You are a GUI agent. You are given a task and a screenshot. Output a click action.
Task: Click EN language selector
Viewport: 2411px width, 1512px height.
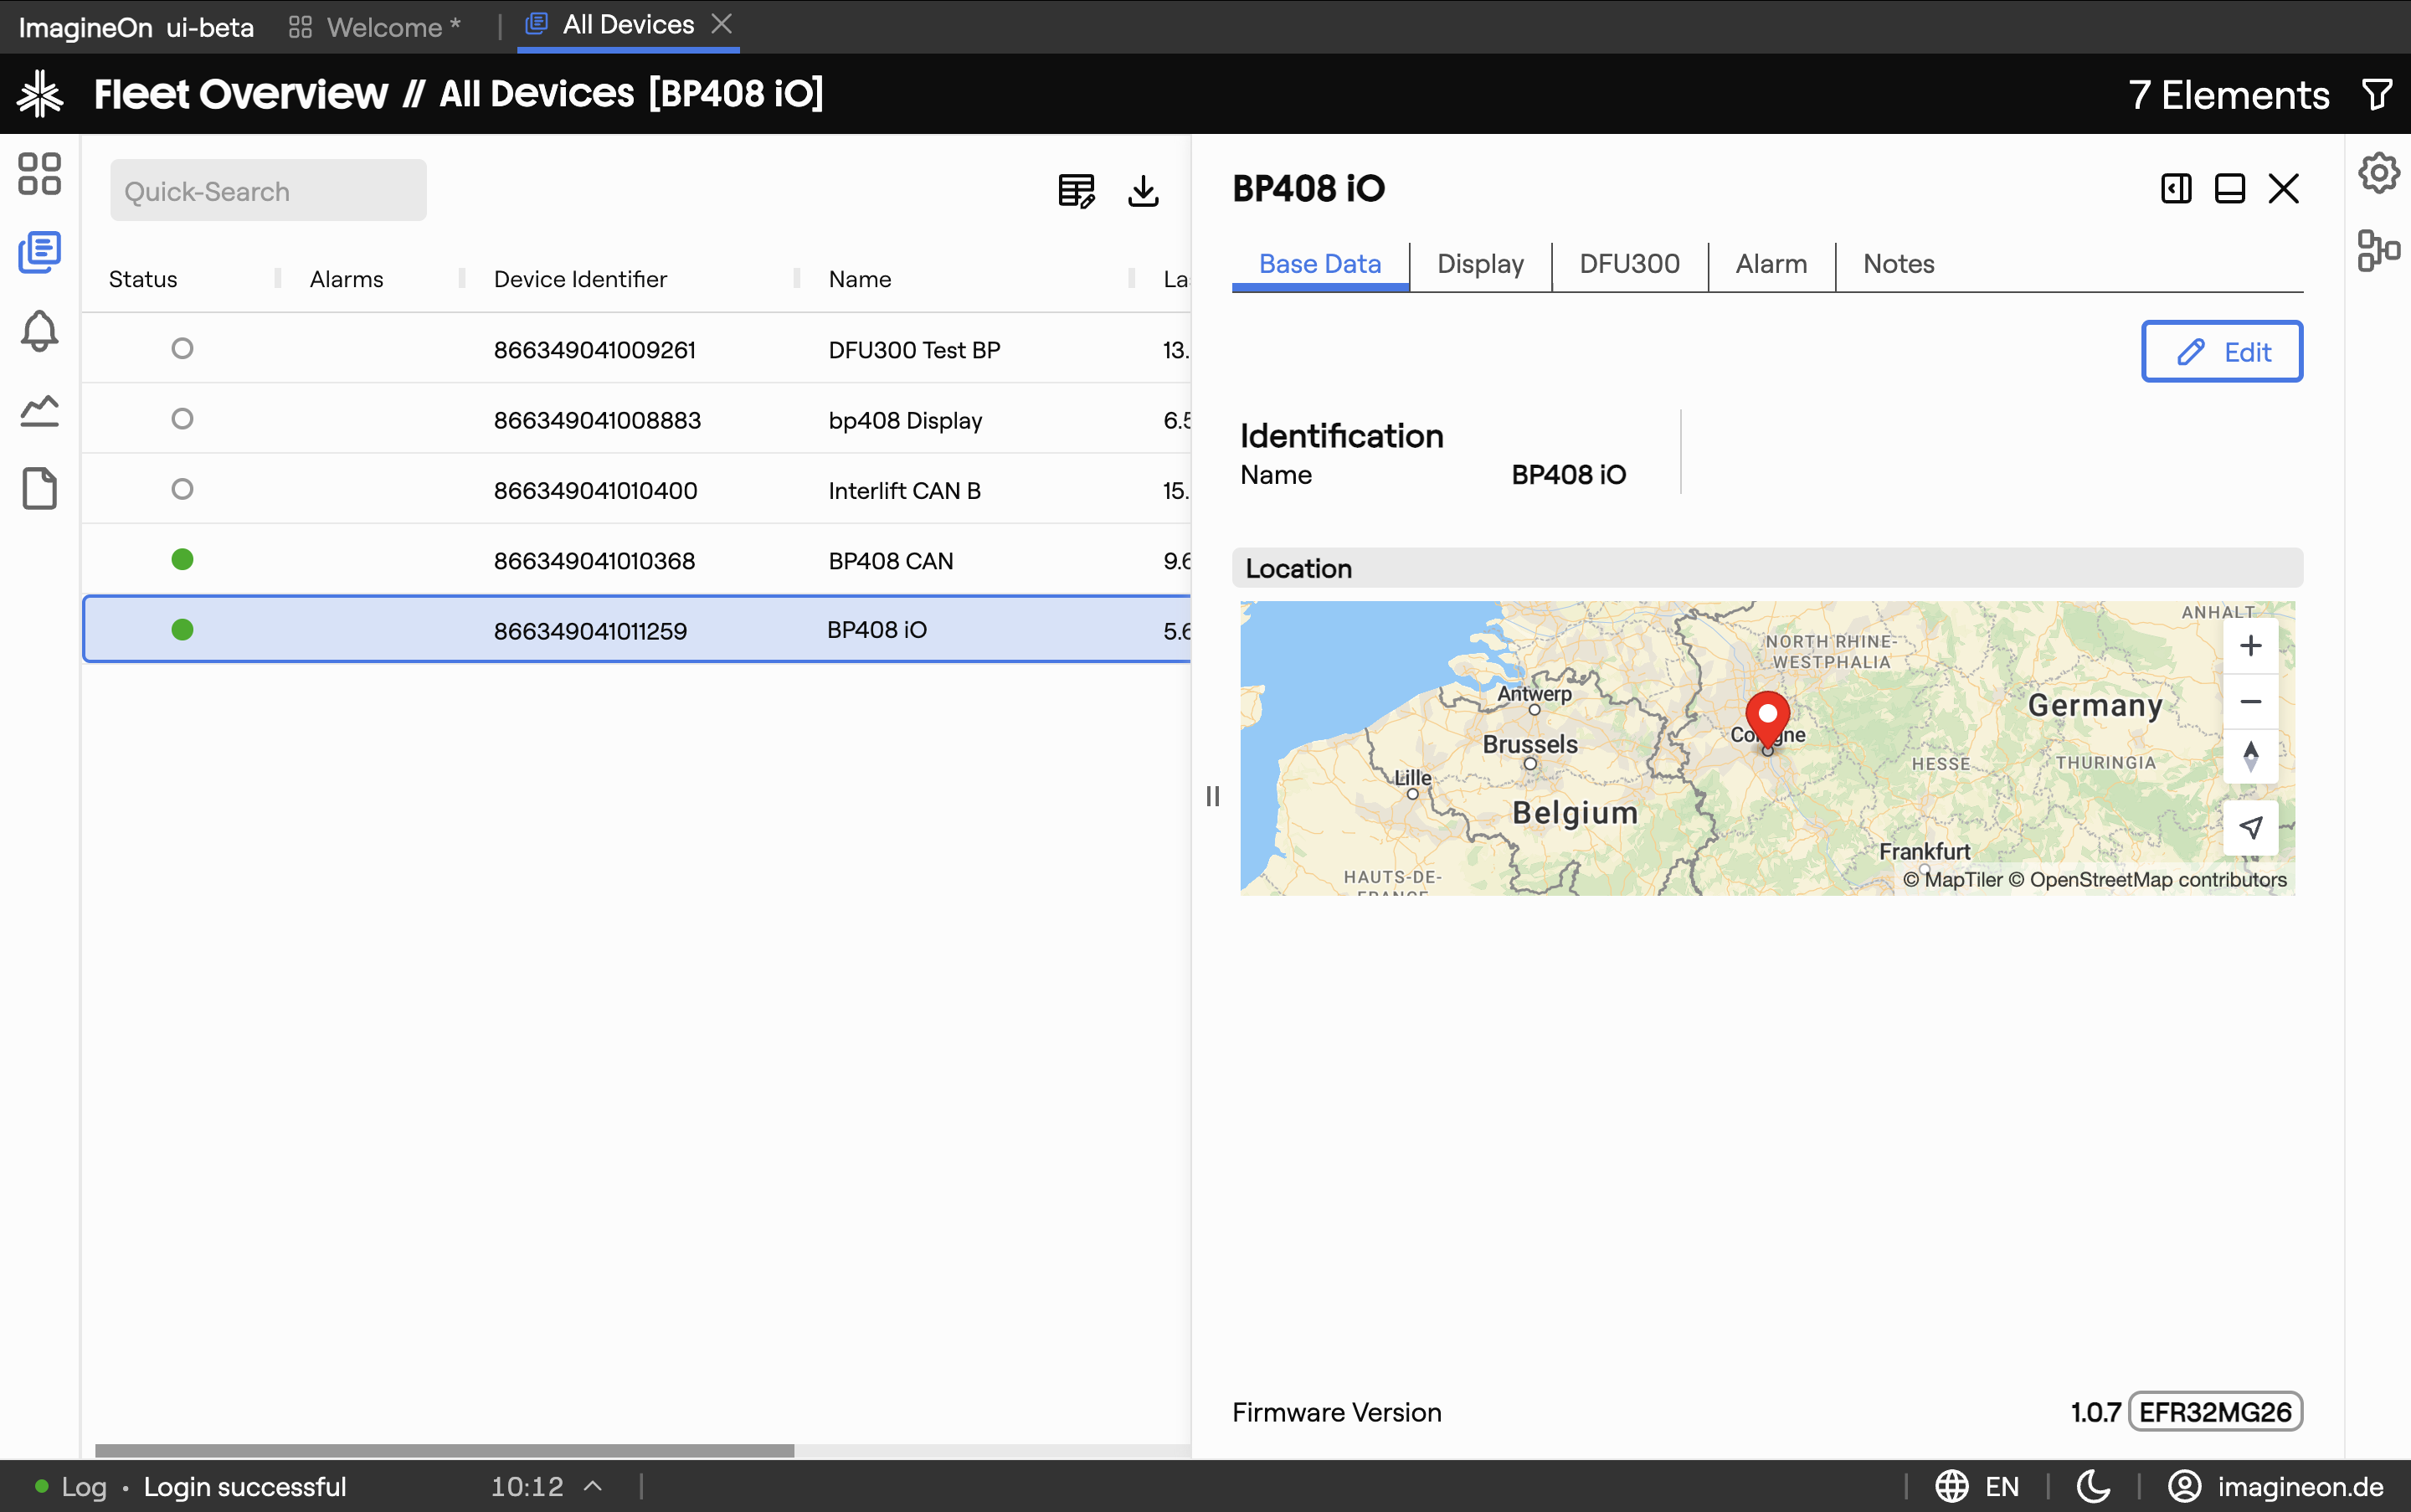(x=2002, y=1487)
